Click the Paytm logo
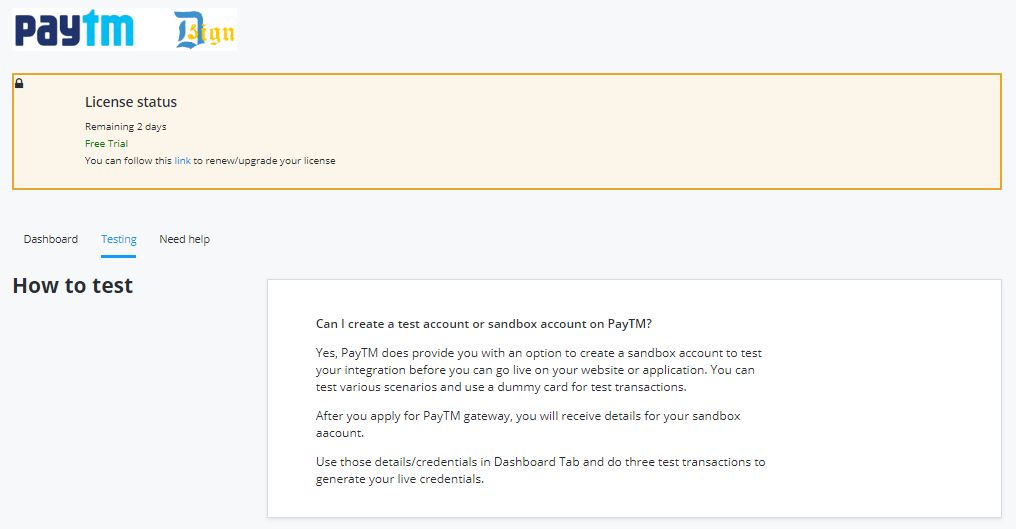Image resolution: width=1016 pixels, height=529 pixels. tap(73, 29)
